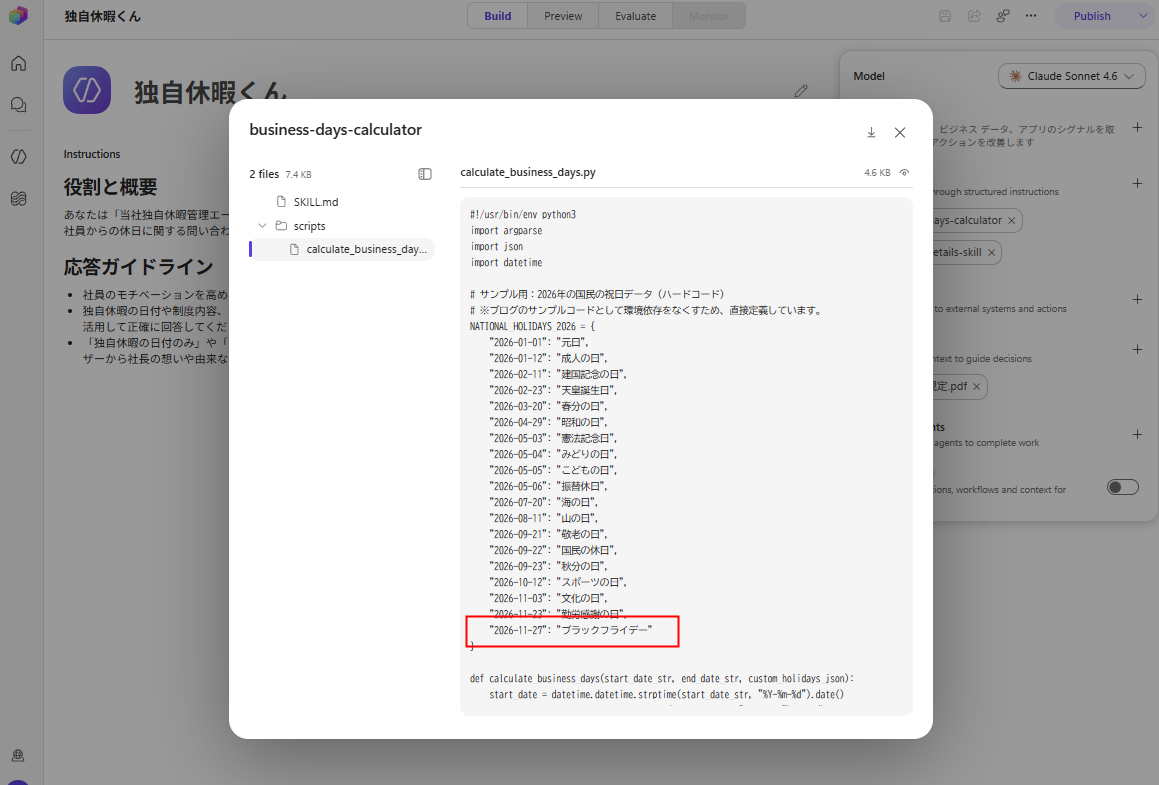Image resolution: width=1159 pixels, height=785 pixels.
Task: Remove the ays-calculator skill chip
Action: 1011,220
